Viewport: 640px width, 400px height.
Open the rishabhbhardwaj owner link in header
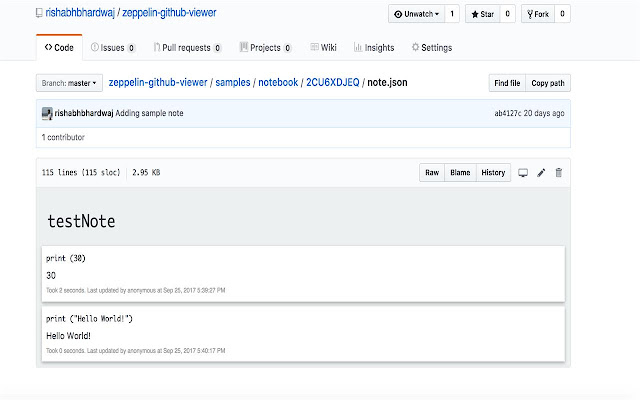coord(80,13)
